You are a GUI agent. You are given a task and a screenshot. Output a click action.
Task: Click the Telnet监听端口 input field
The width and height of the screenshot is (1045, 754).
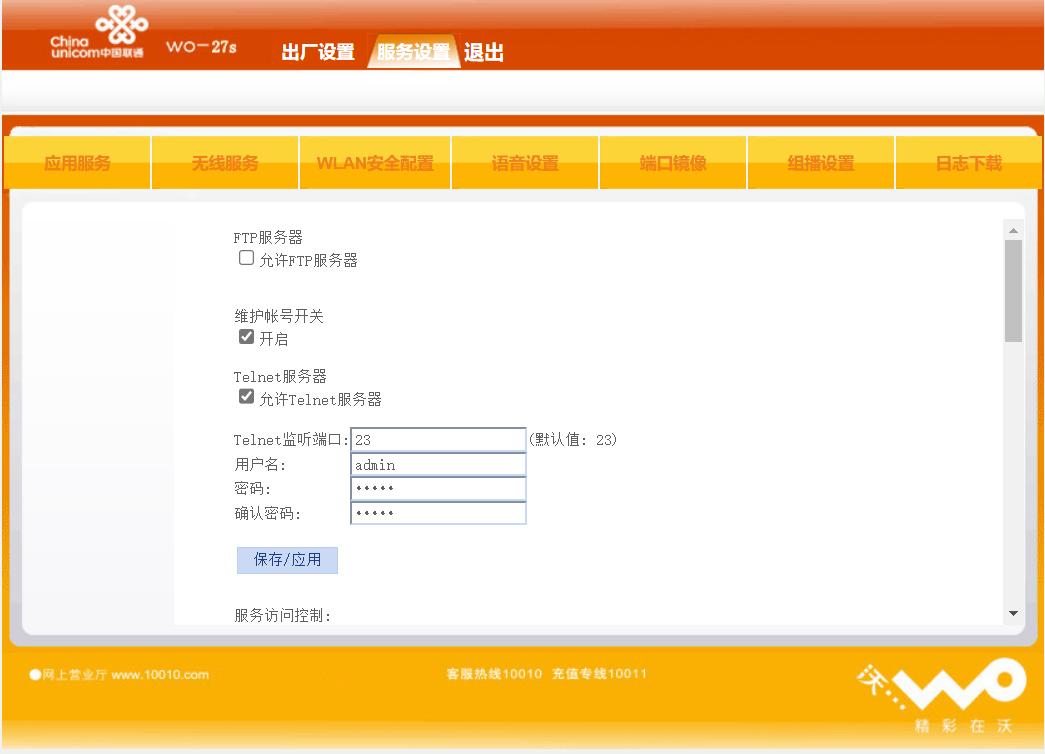pyautogui.click(x=437, y=439)
